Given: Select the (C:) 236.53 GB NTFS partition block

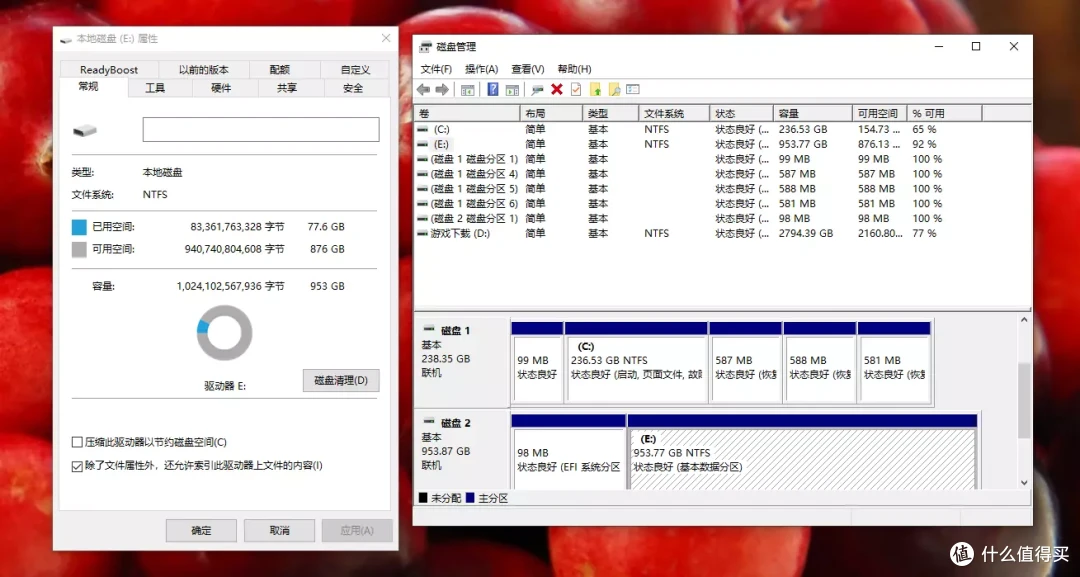Looking at the screenshot, I should (636, 361).
